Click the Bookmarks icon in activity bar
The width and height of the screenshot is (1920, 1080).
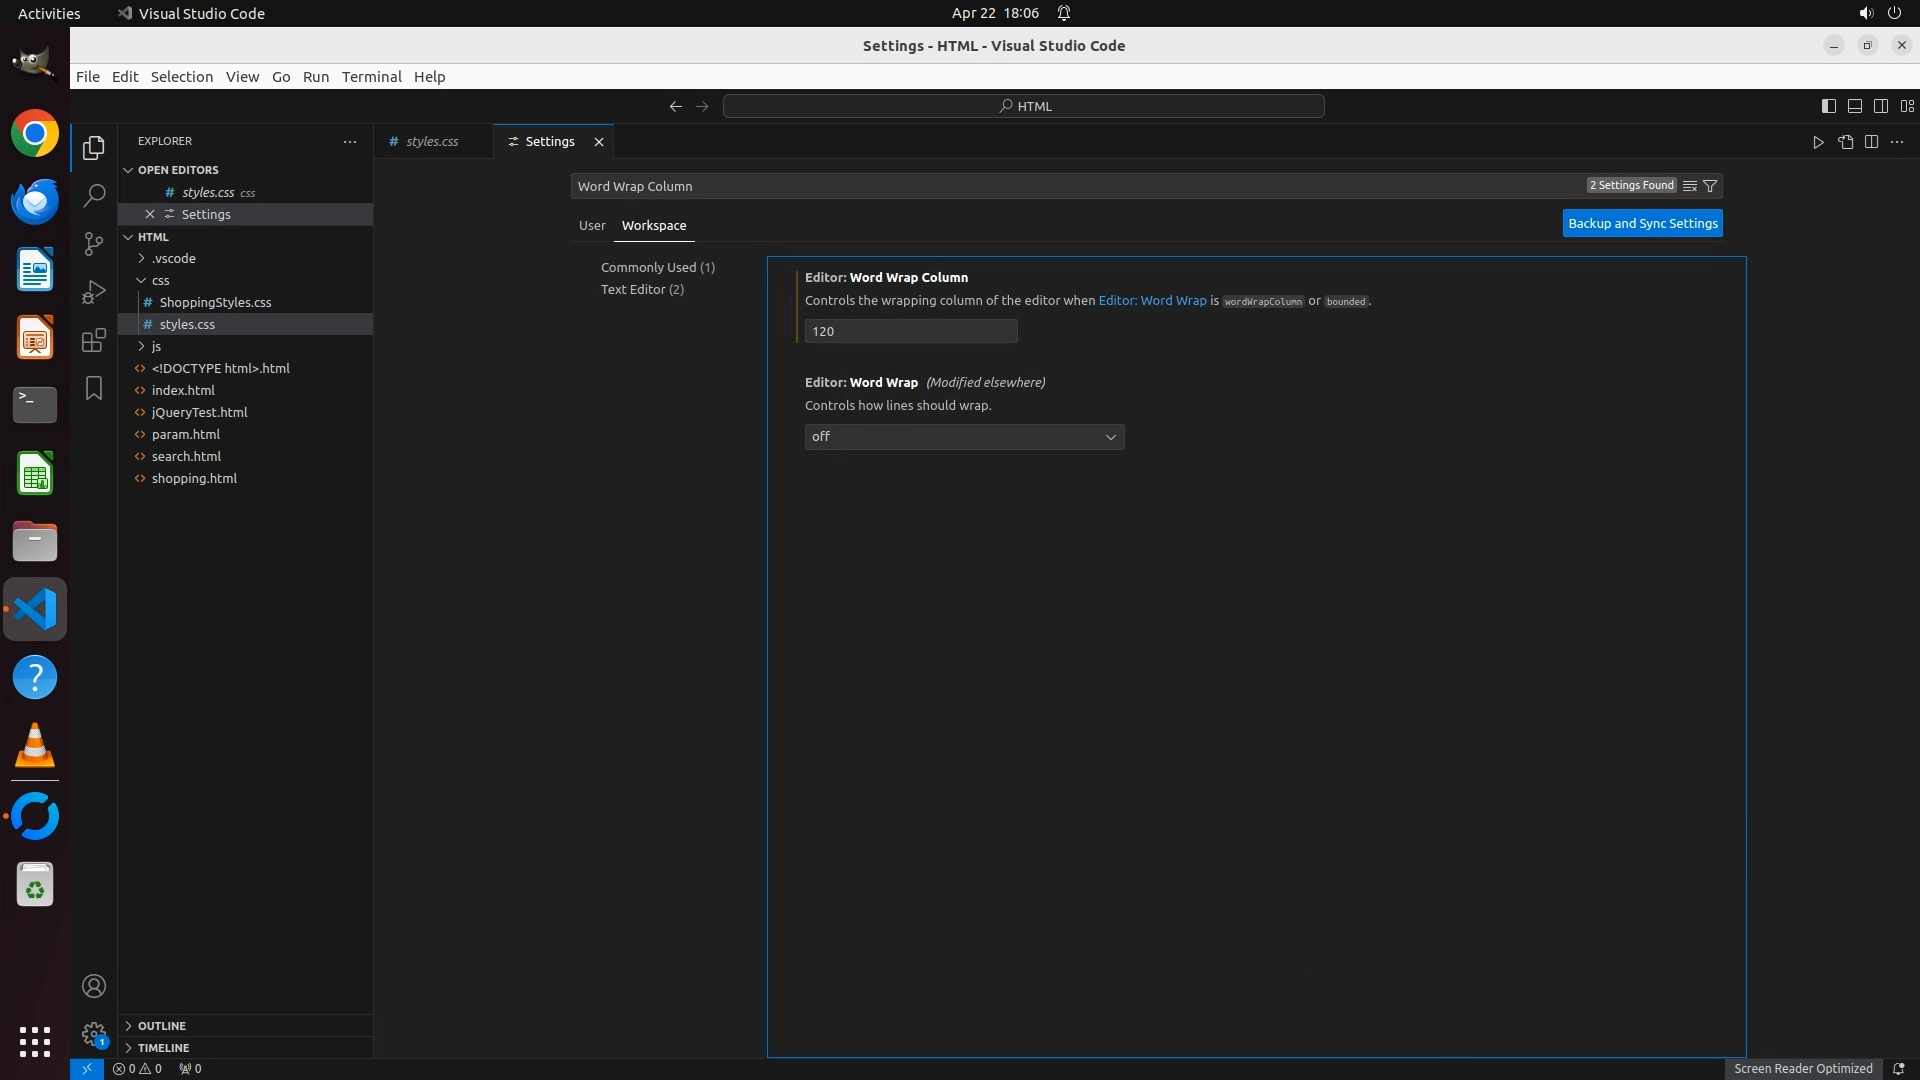click(94, 388)
